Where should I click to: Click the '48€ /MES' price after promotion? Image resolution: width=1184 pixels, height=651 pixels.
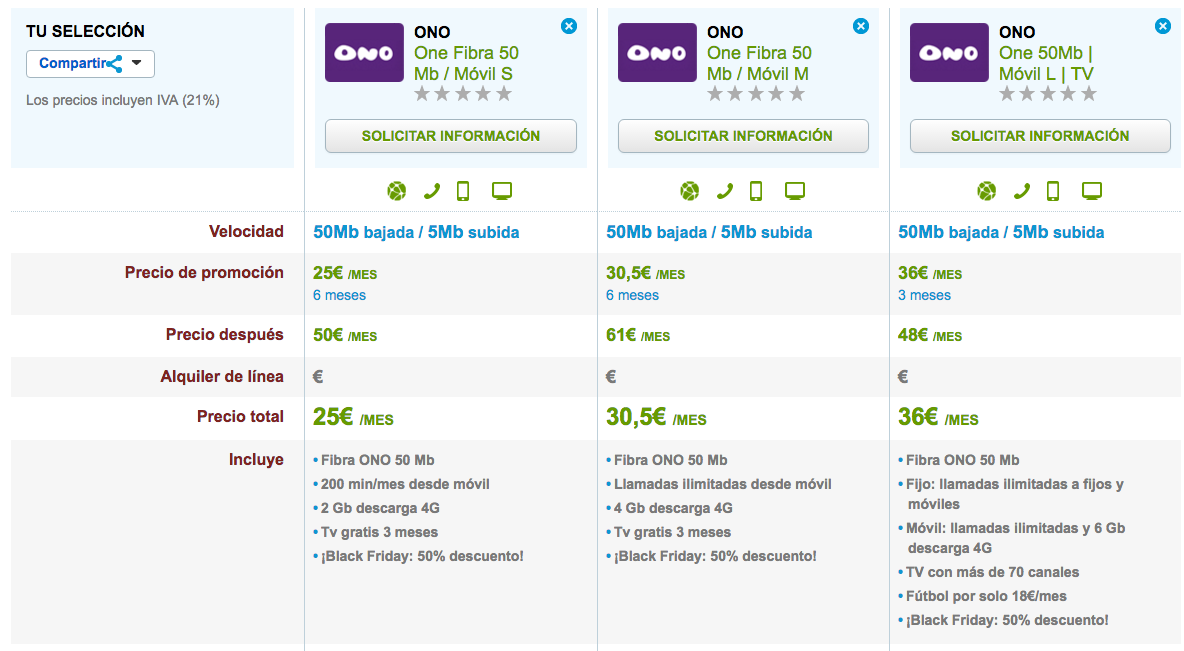coord(930,335)
